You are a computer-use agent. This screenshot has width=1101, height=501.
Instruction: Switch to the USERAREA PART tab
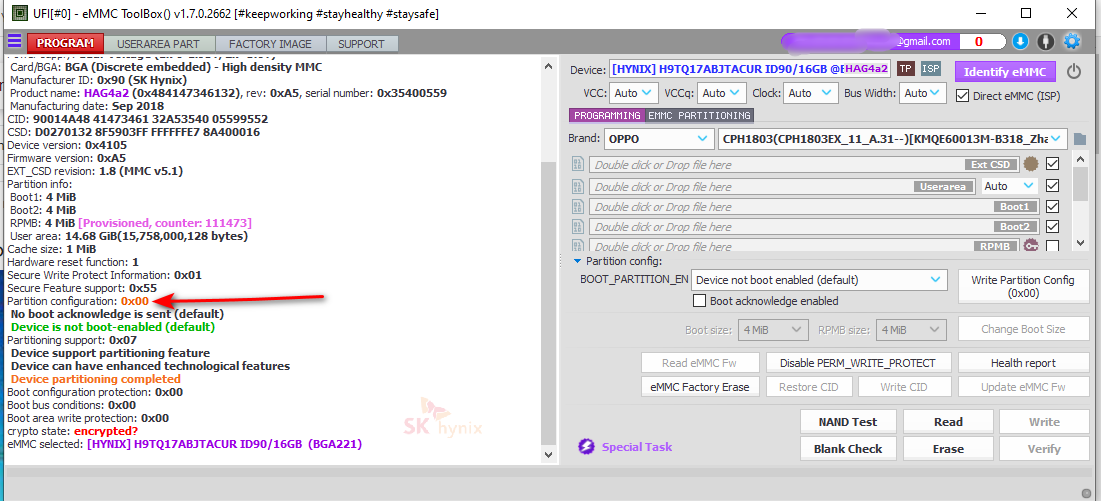tap(159, 44)
